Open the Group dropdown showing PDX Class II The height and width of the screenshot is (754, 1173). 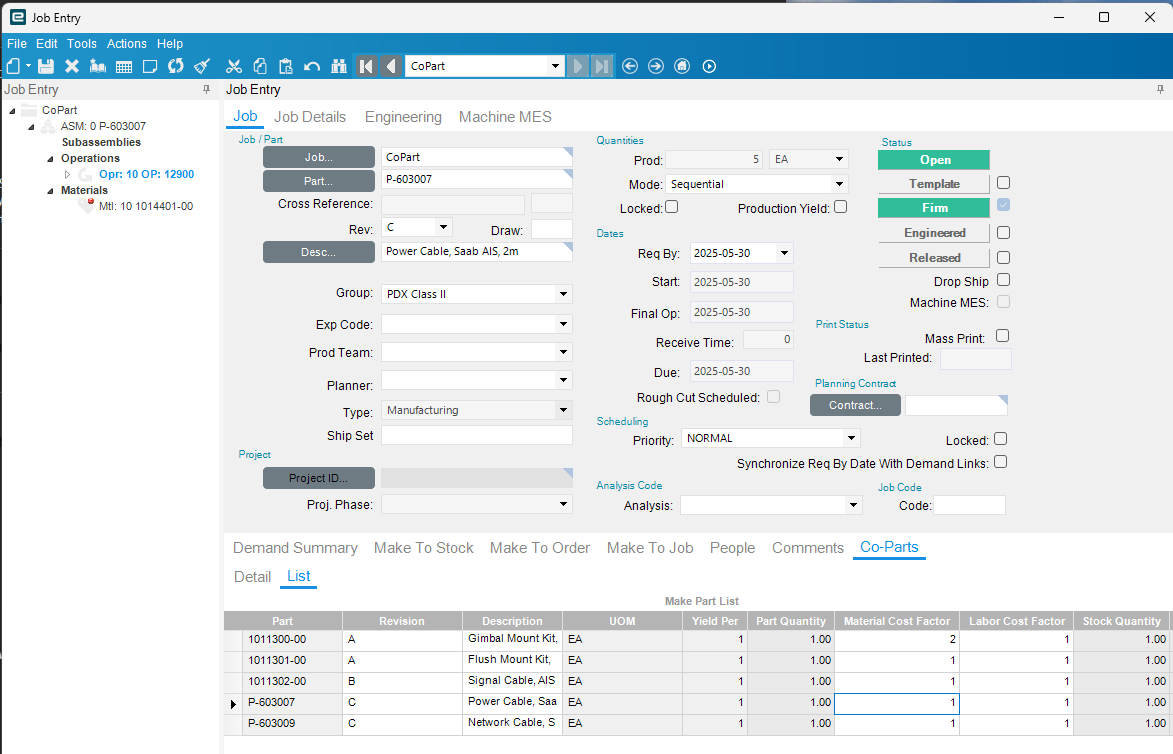[x=563, y=294]
